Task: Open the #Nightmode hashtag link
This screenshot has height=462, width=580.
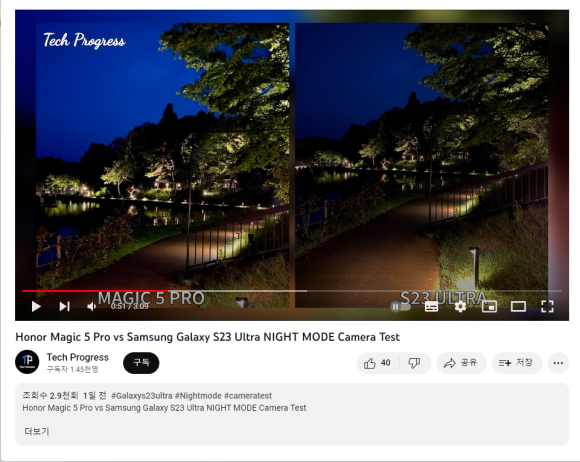Action: pos(198,396)
